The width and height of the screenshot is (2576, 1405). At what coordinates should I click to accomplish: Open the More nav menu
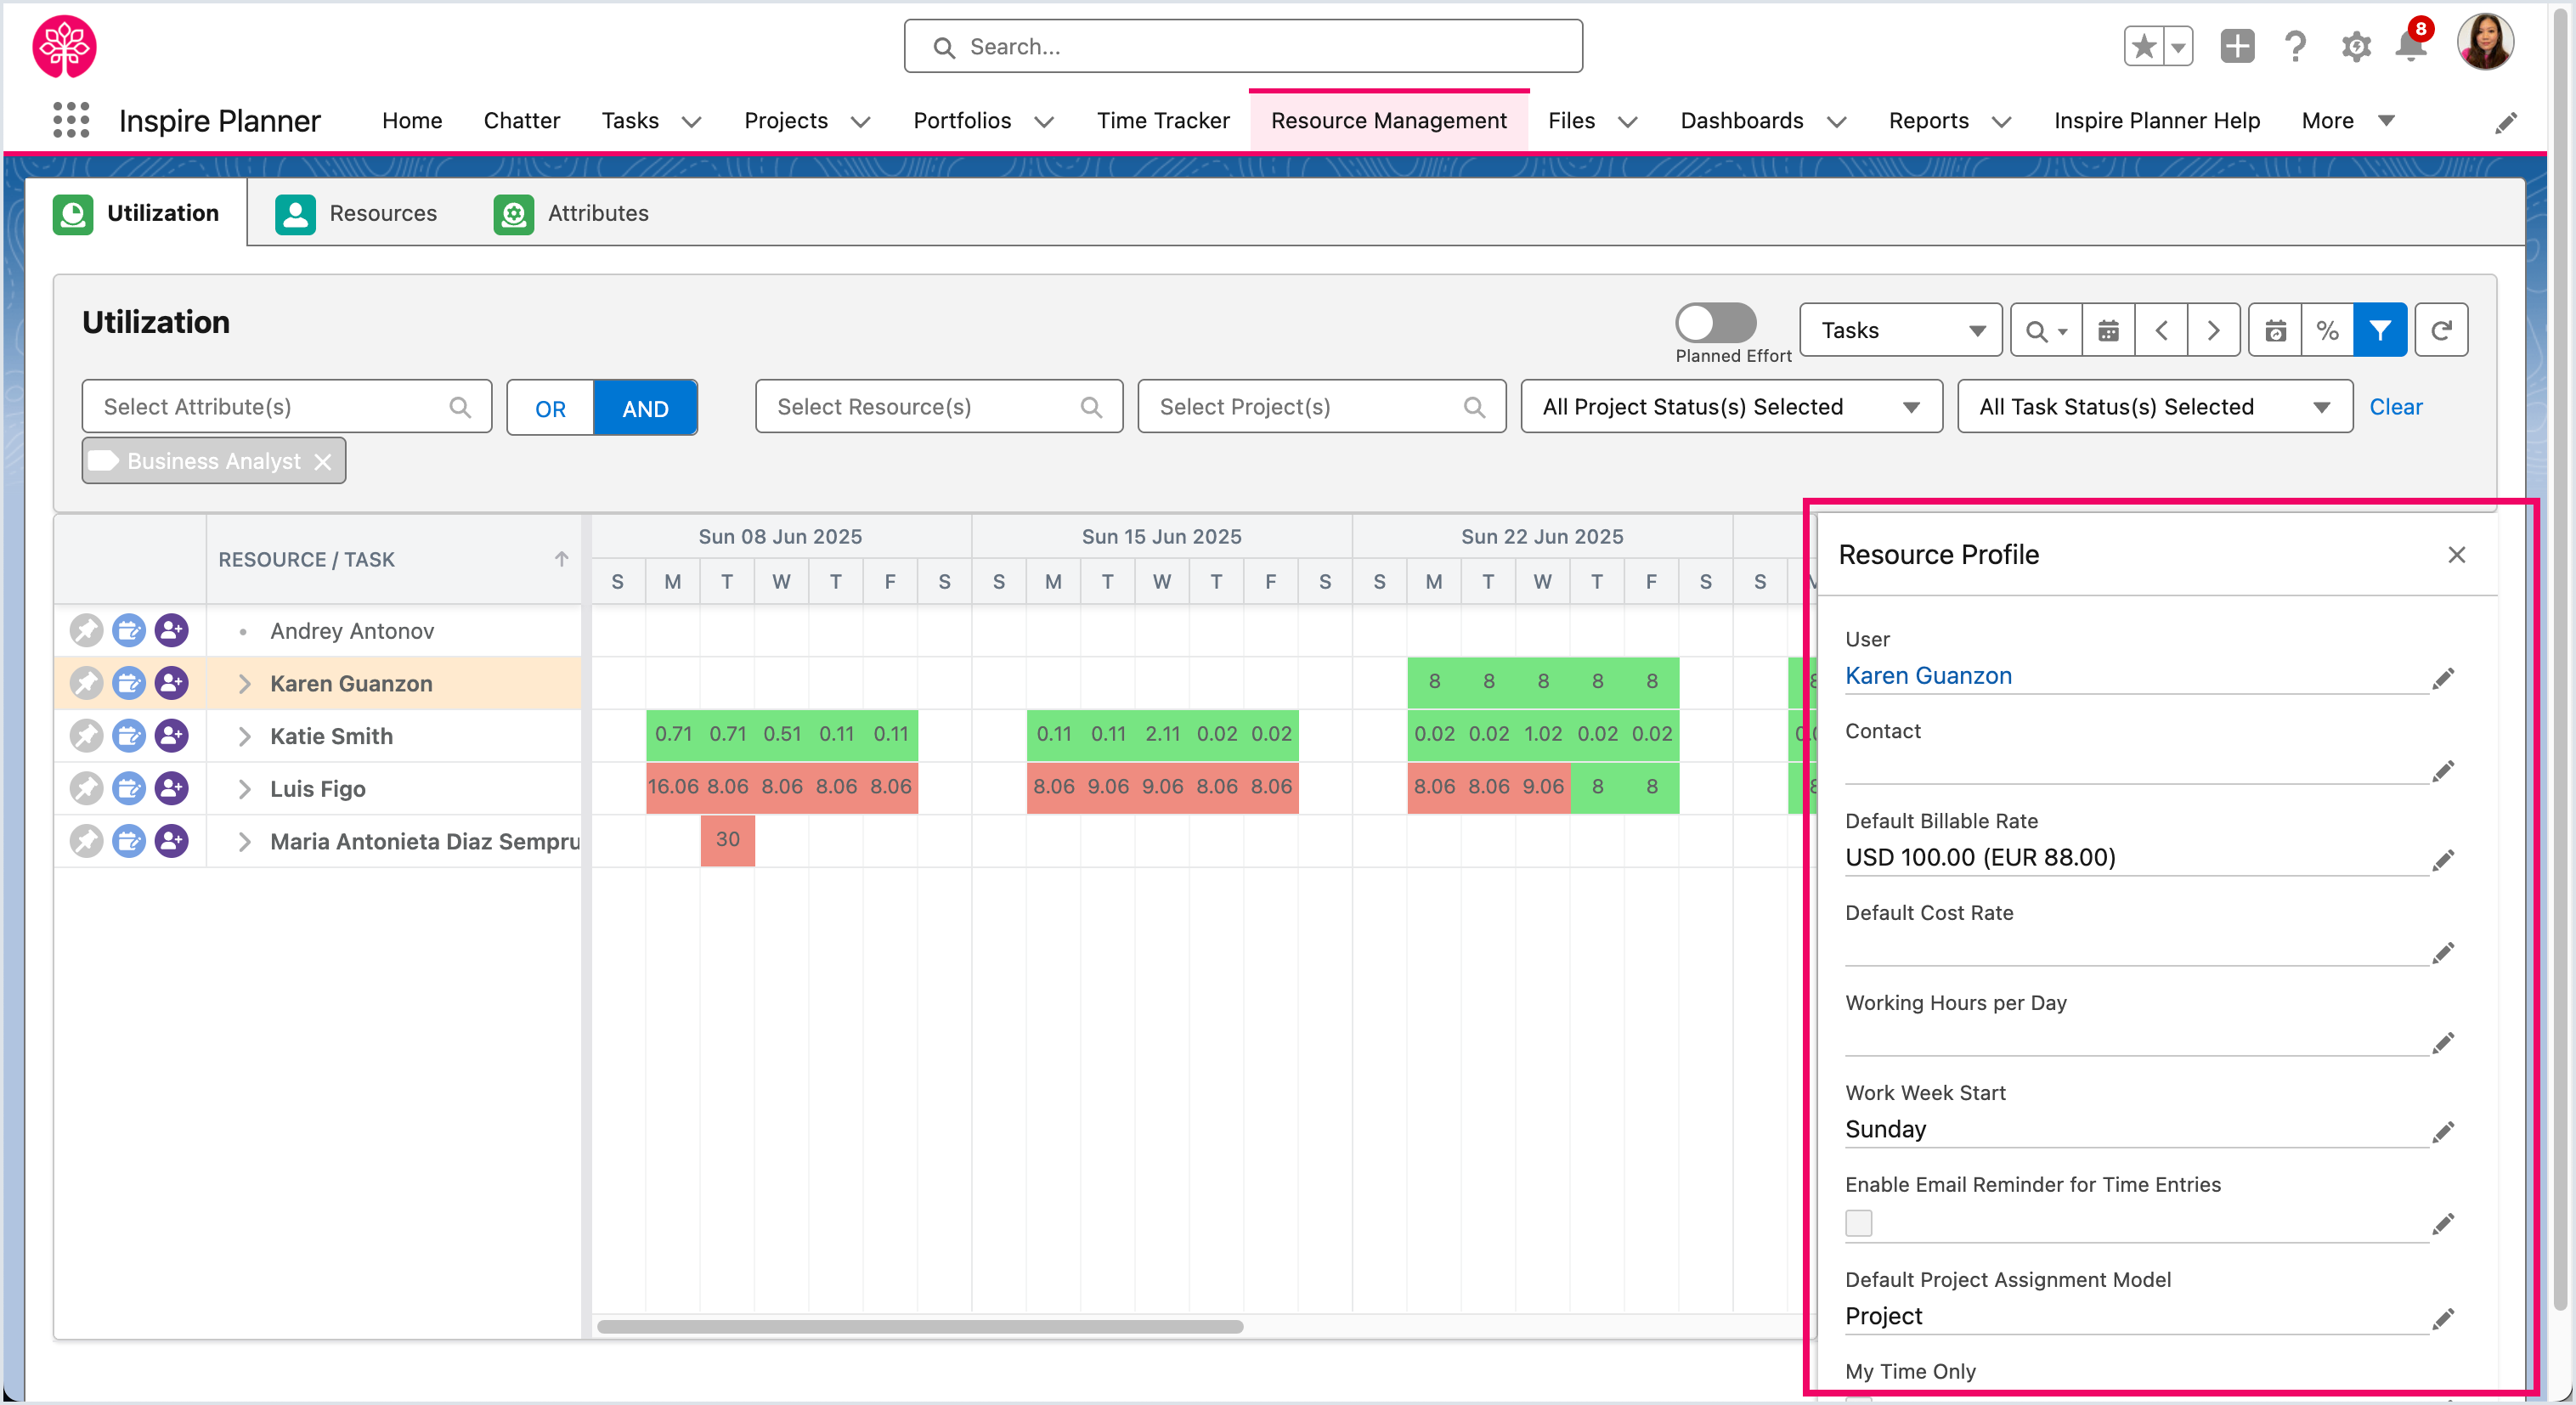tap(2347, 121)
